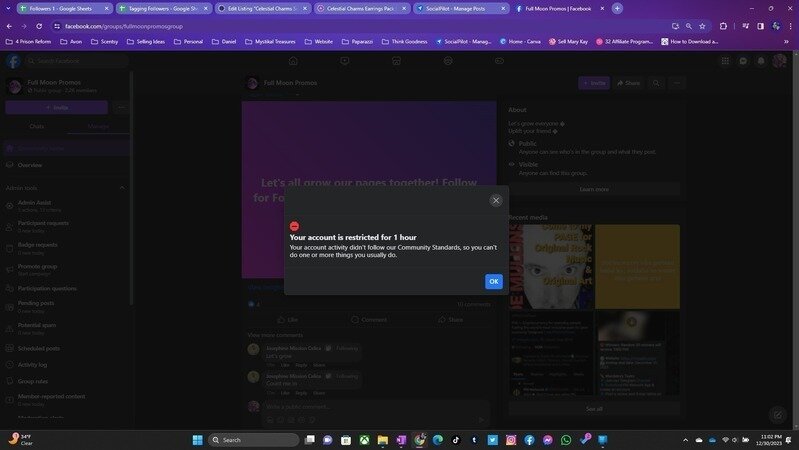Click the Home - Canva bookmark

(x=523, y=42)
